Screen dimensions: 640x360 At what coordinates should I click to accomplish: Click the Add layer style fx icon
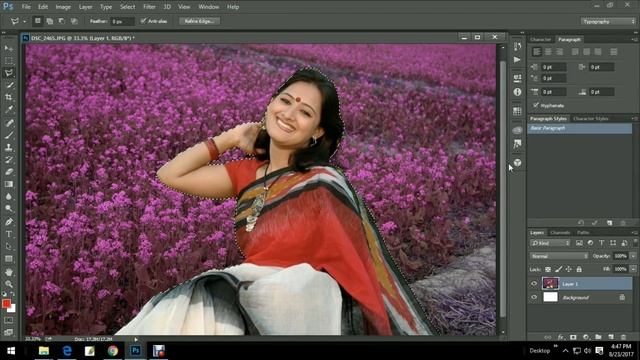561,337
